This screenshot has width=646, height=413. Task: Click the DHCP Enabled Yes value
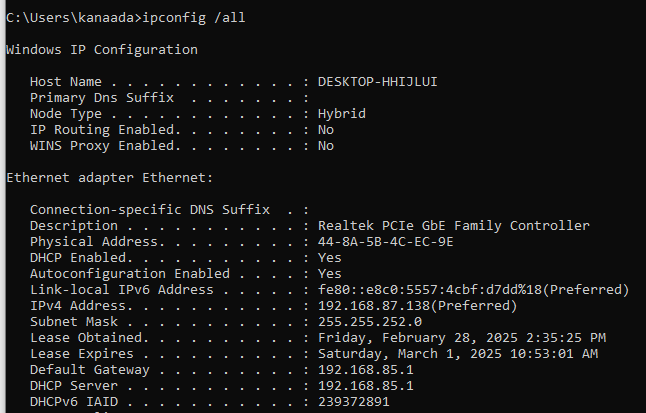(x=330, y=257)
